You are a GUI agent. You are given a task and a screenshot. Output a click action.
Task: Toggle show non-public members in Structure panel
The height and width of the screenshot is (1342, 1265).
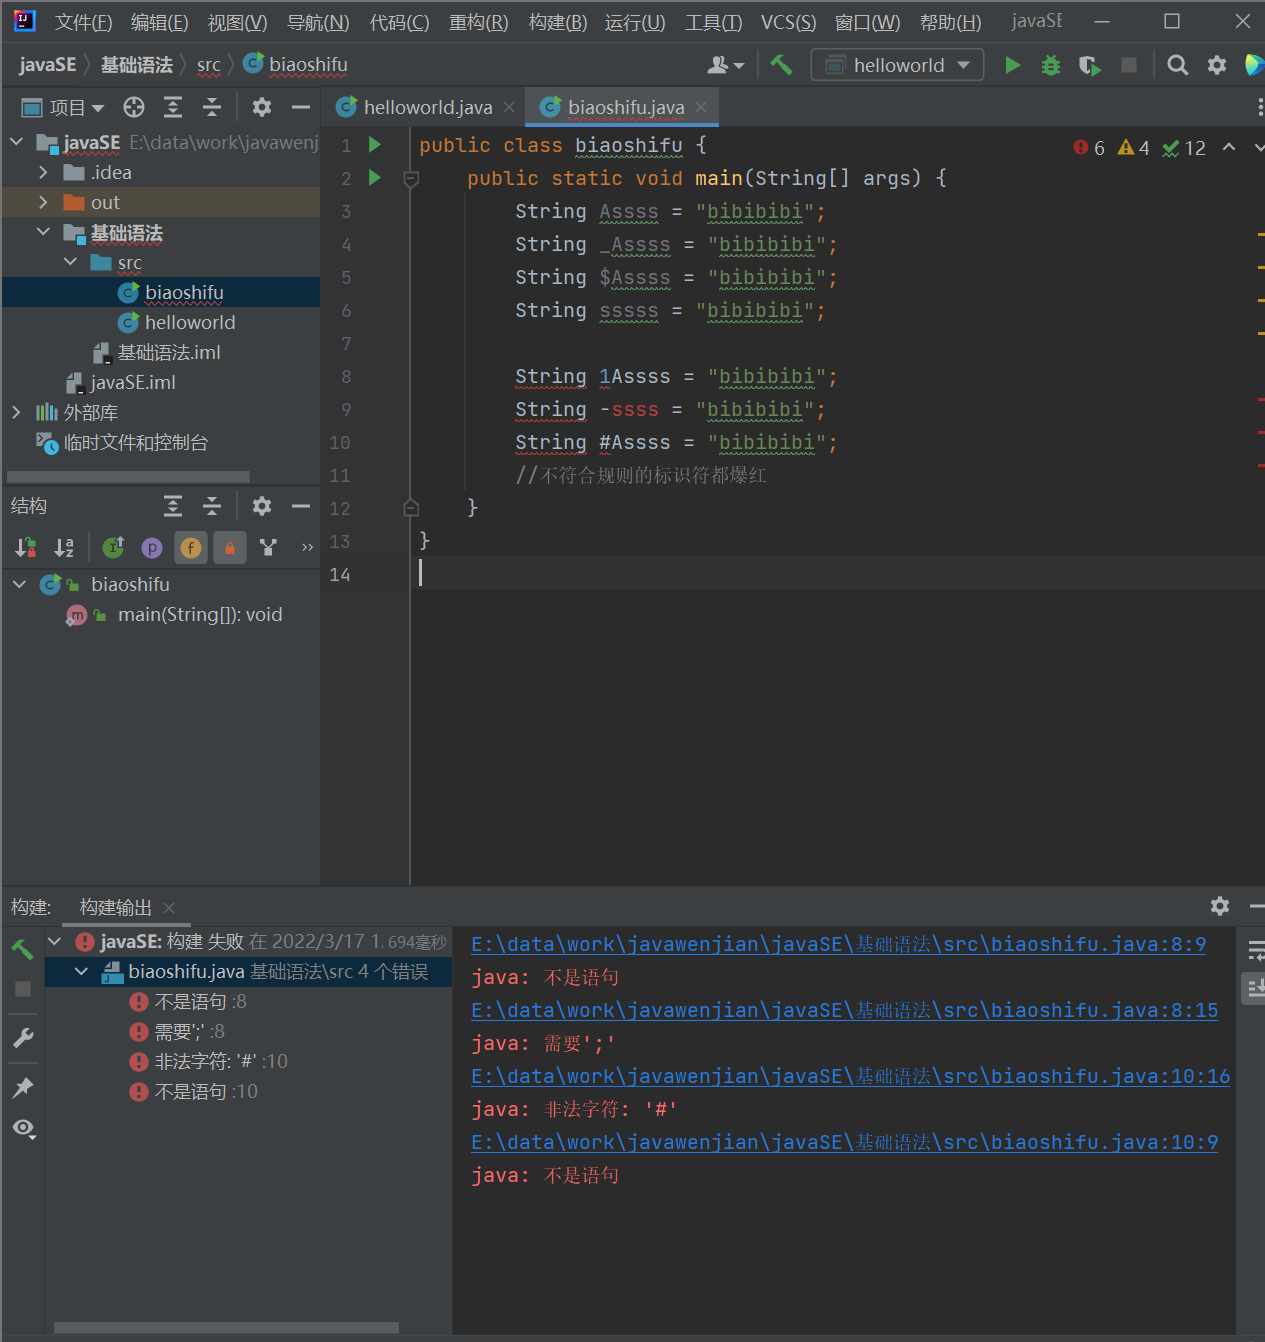[x=230, y=547]
